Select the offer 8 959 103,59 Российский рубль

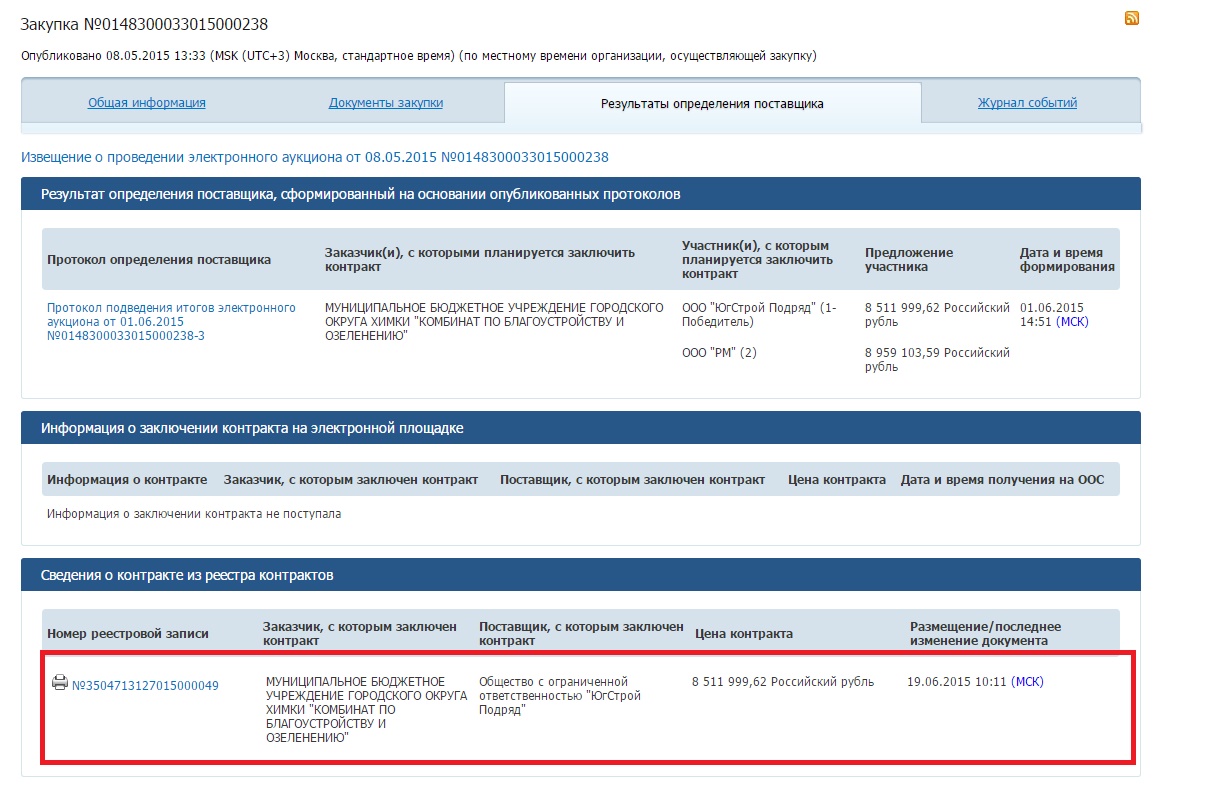[937, 360]
